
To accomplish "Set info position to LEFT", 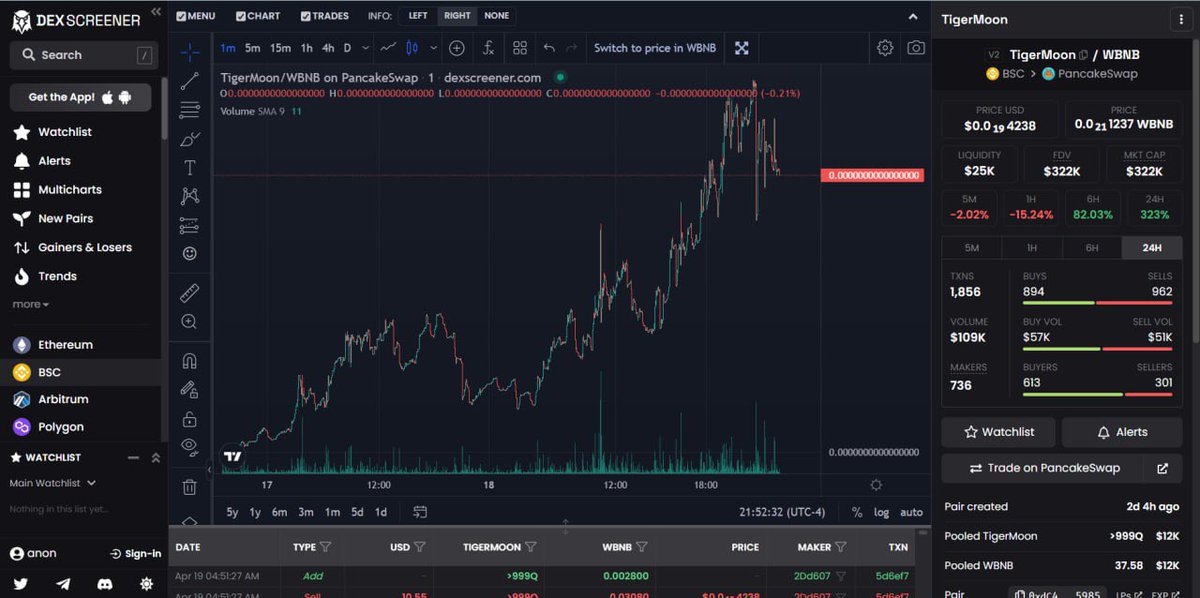I will [418, 16].
